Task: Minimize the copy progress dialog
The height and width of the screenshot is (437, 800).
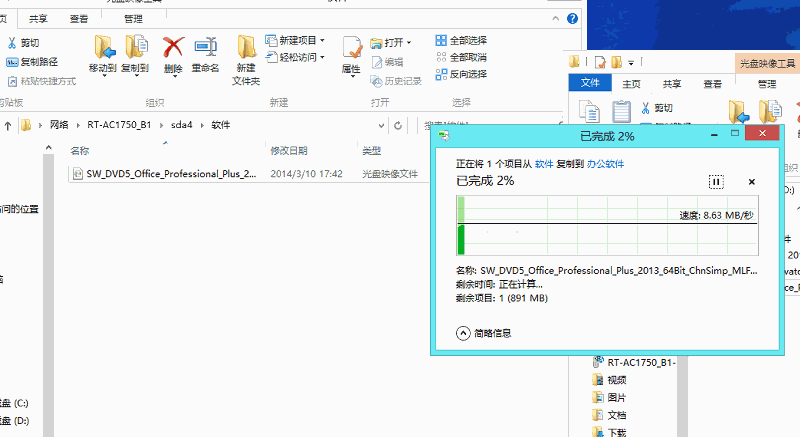Action: [x=714, y=134]
